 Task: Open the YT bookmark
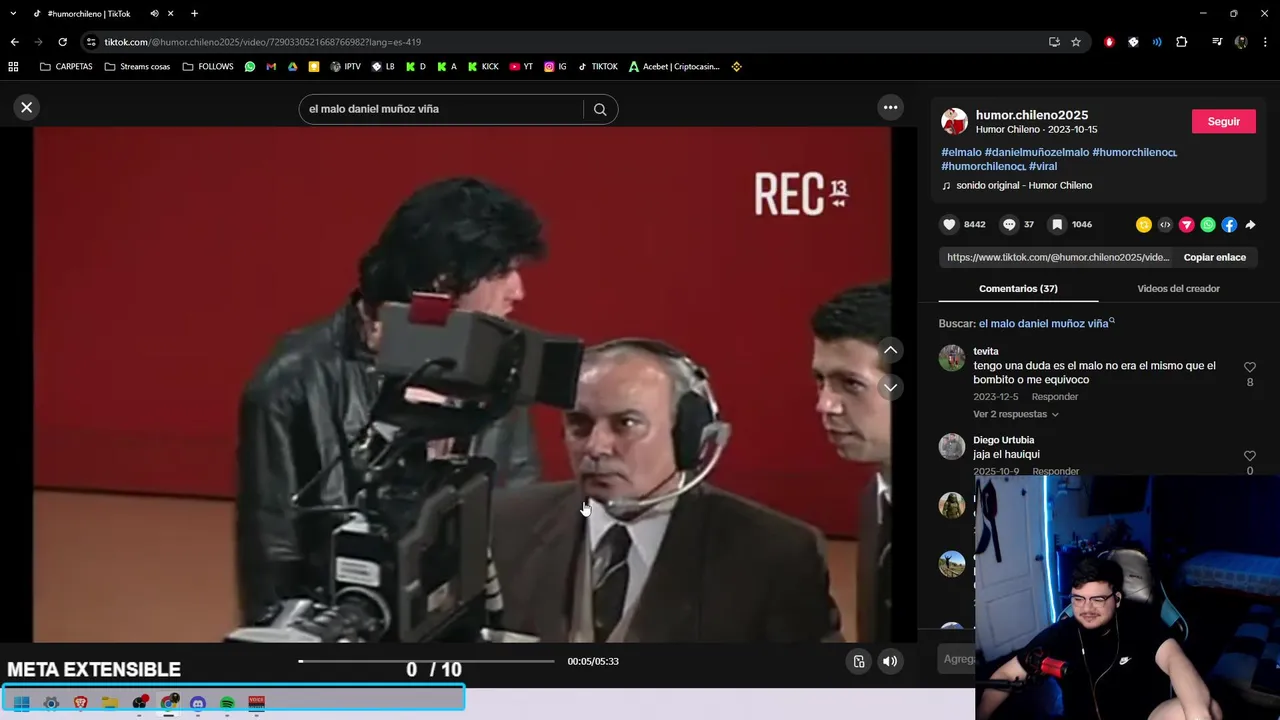pos(521,67)
